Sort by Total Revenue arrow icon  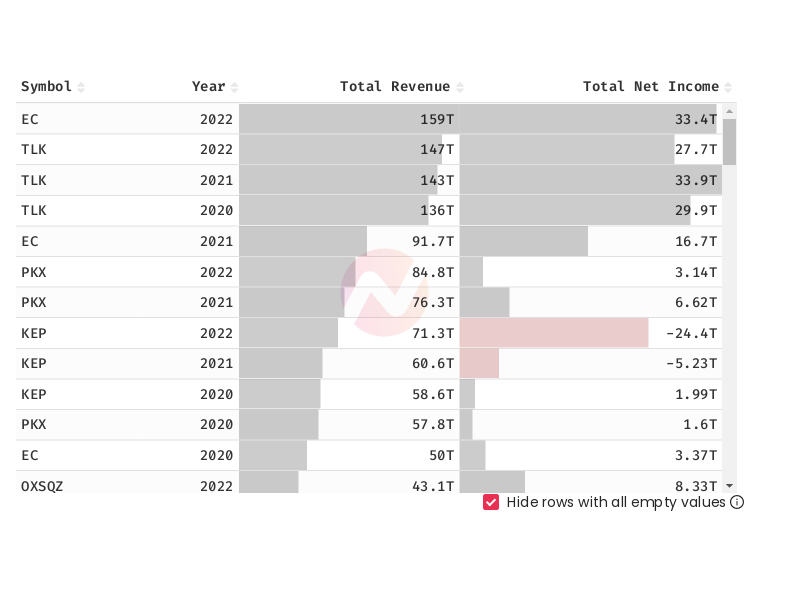coord(460,87)
